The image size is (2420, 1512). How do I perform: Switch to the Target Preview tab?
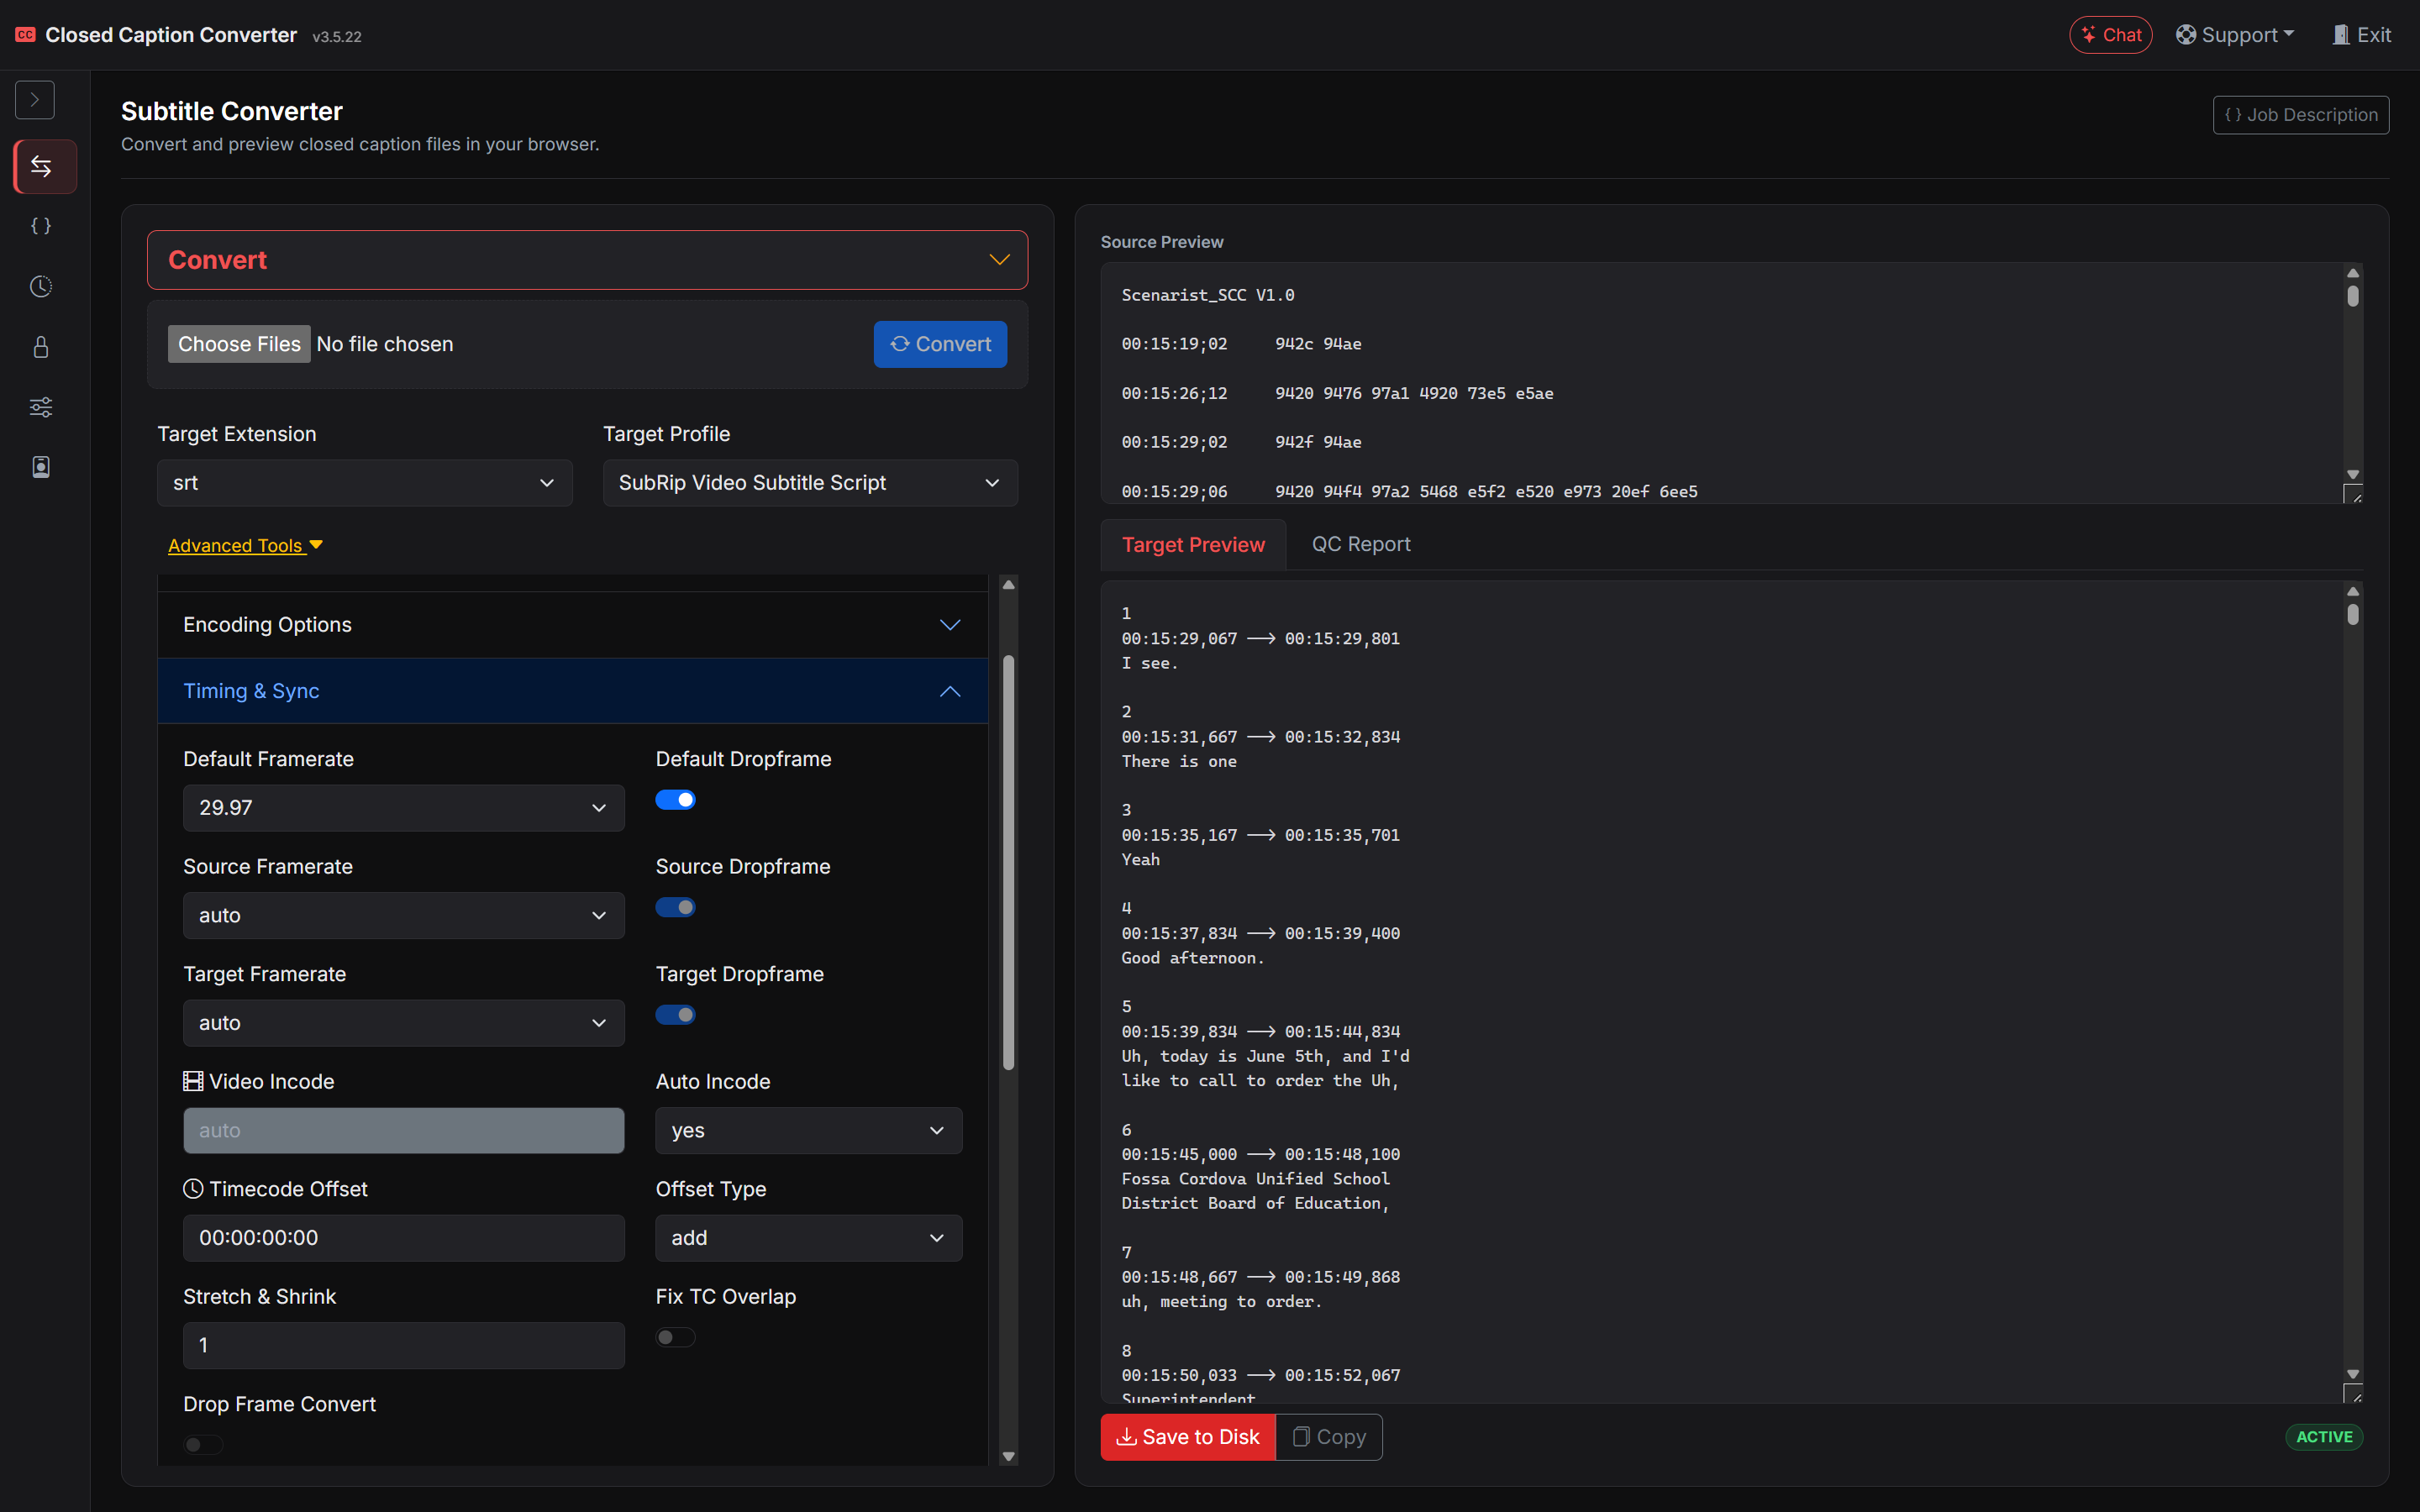pos(1193,545)
